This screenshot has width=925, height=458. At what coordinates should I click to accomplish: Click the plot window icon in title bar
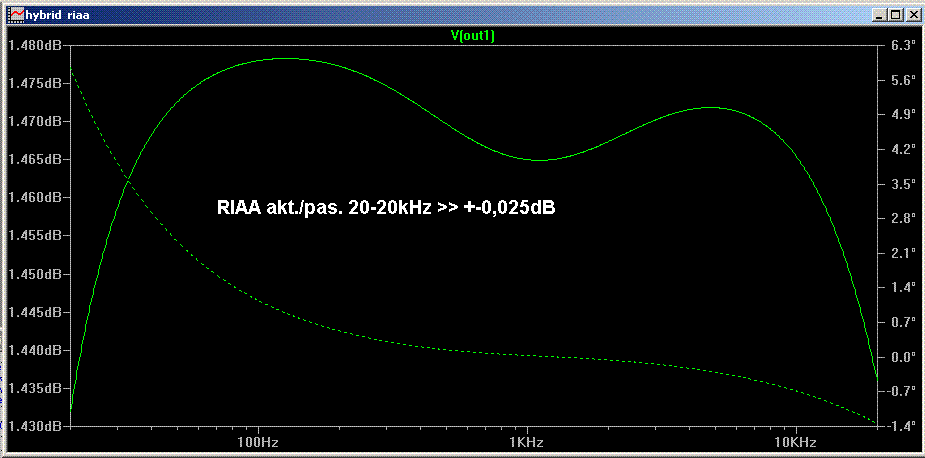click(16, 15)
